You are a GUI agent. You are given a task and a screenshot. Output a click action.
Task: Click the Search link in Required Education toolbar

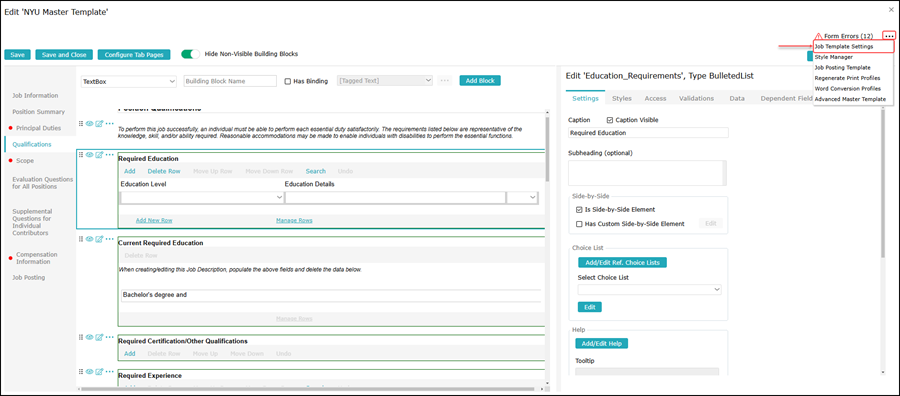pyautogui.click(x=316, y=171)
